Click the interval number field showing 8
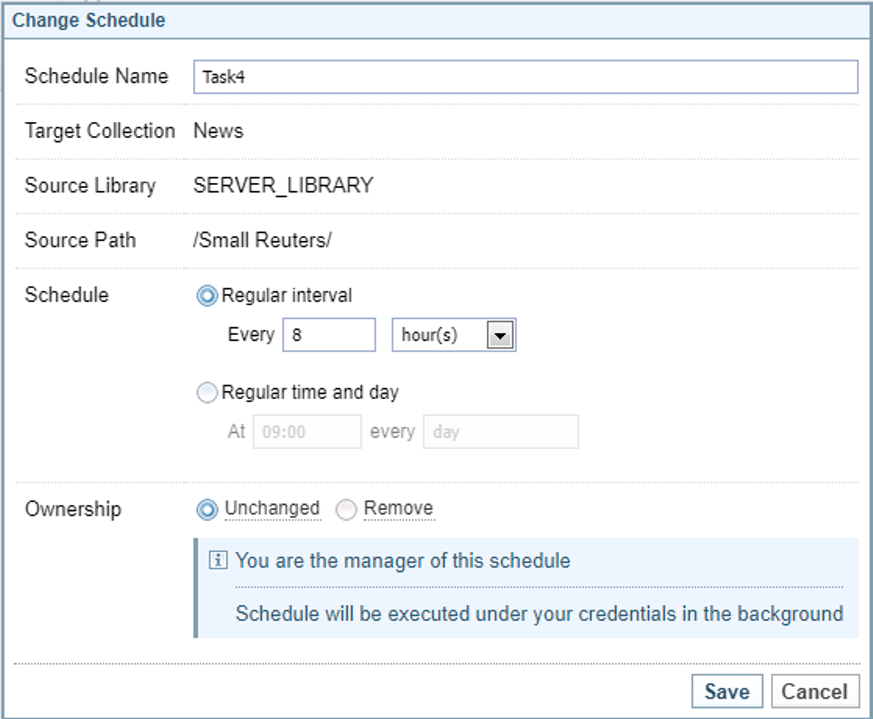 click(329, 335)
